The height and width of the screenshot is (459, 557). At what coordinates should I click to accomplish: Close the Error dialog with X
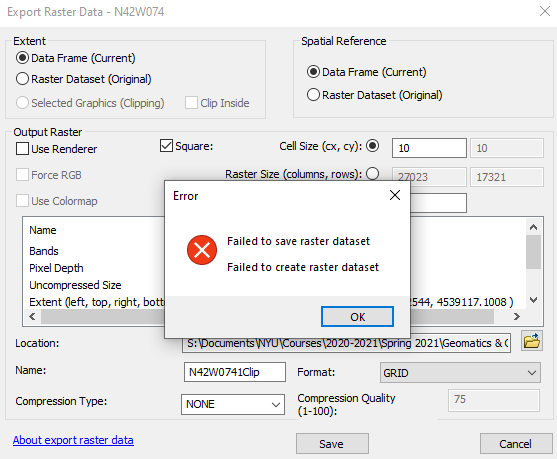(395, 195)
